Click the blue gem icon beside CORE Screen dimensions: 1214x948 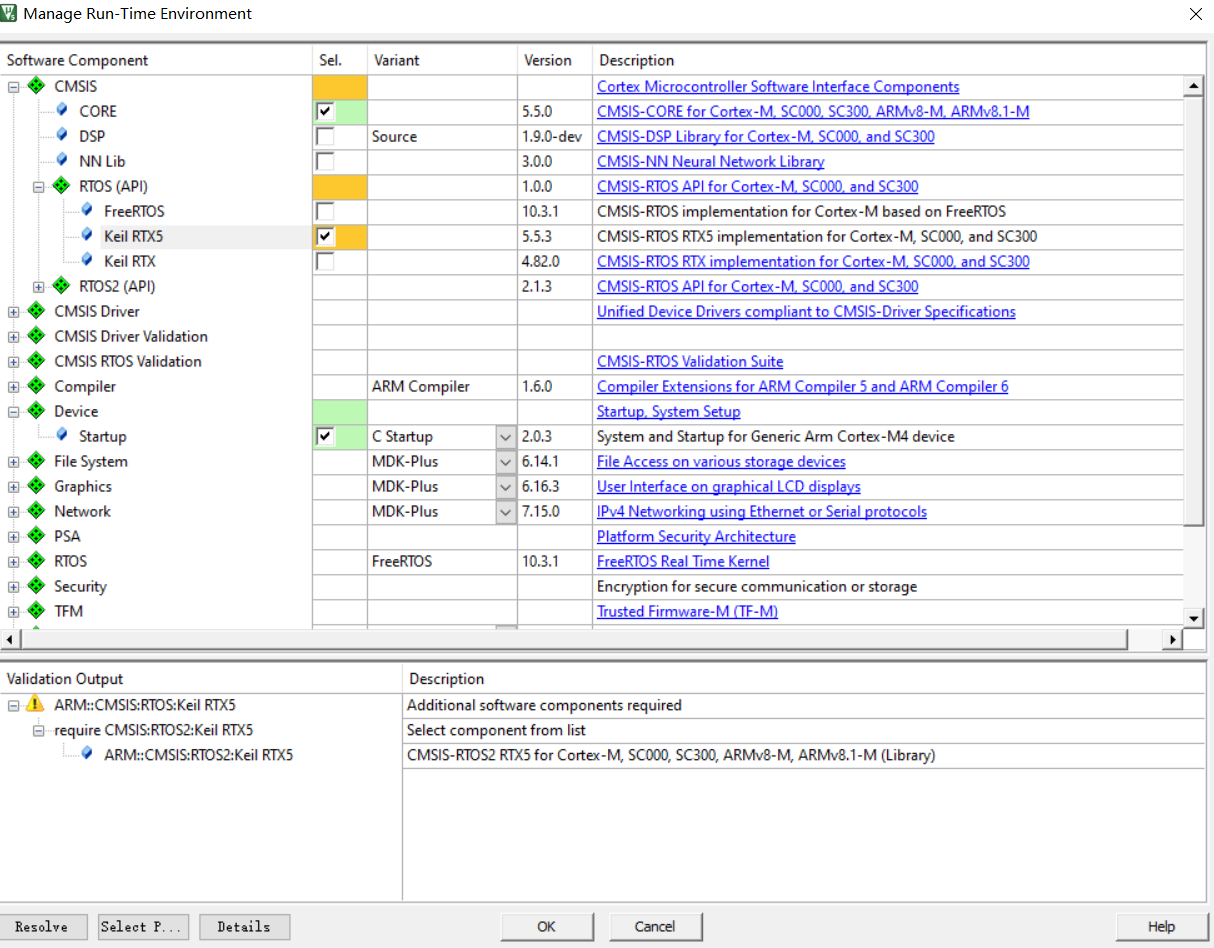pyautogui.click(x=62, y=110)
